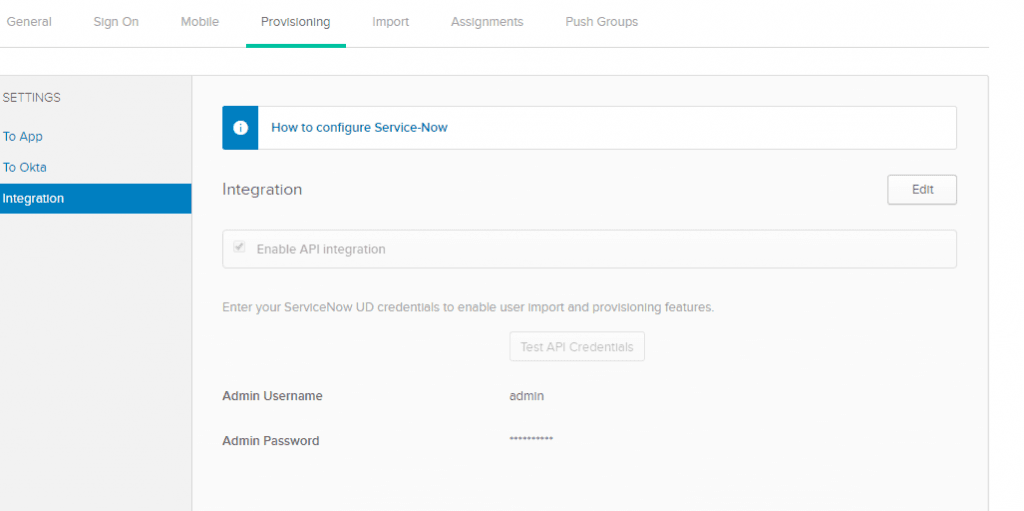Click the masked admin password value

531,438
